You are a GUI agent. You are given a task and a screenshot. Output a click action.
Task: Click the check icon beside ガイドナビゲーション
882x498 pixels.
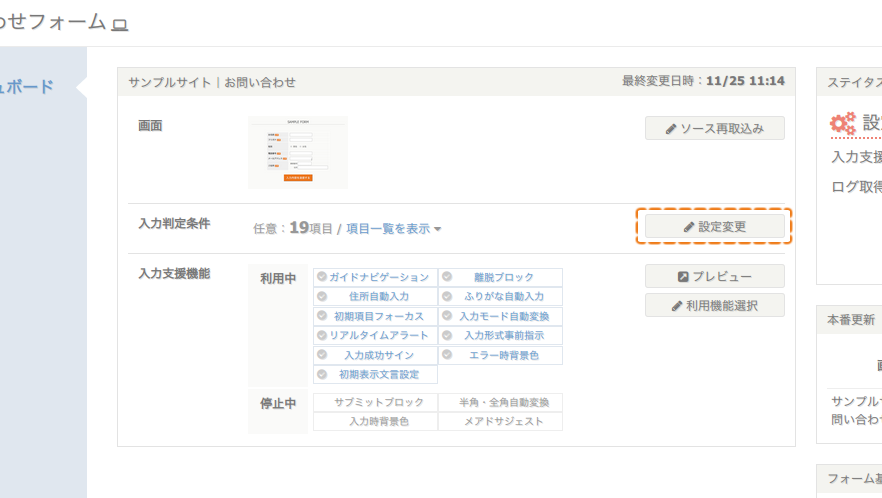(x=322, y=276)
